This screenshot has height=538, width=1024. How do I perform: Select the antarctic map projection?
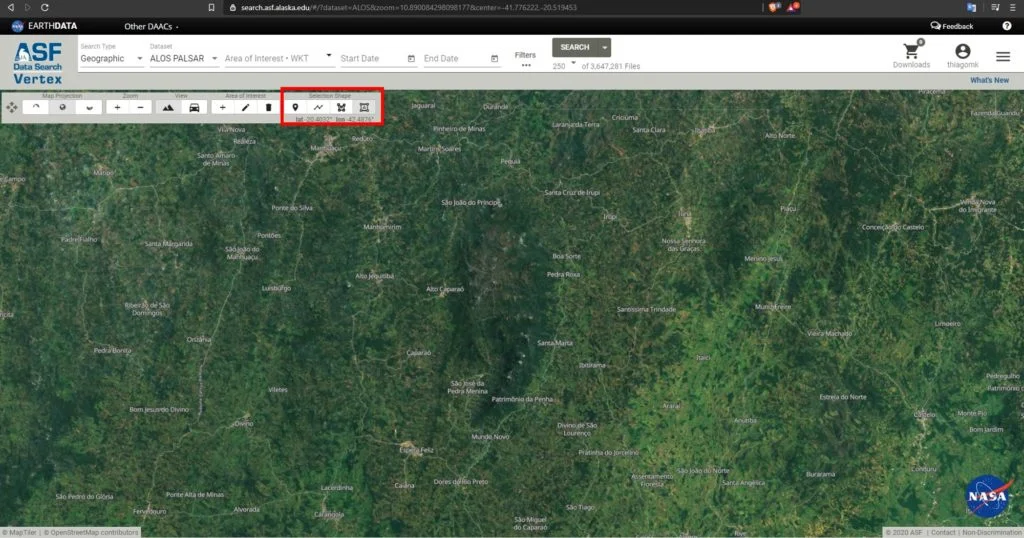(x=89, y=107)
